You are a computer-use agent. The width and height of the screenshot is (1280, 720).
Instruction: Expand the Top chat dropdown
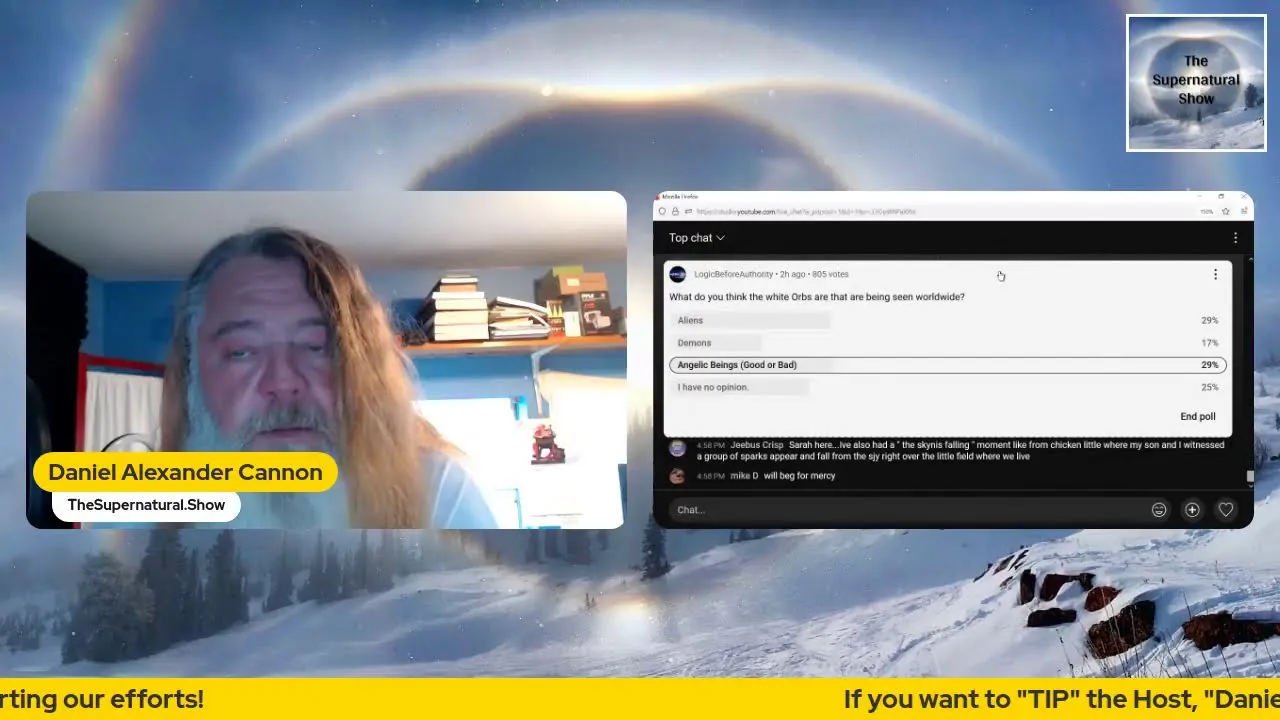(697, 238)
